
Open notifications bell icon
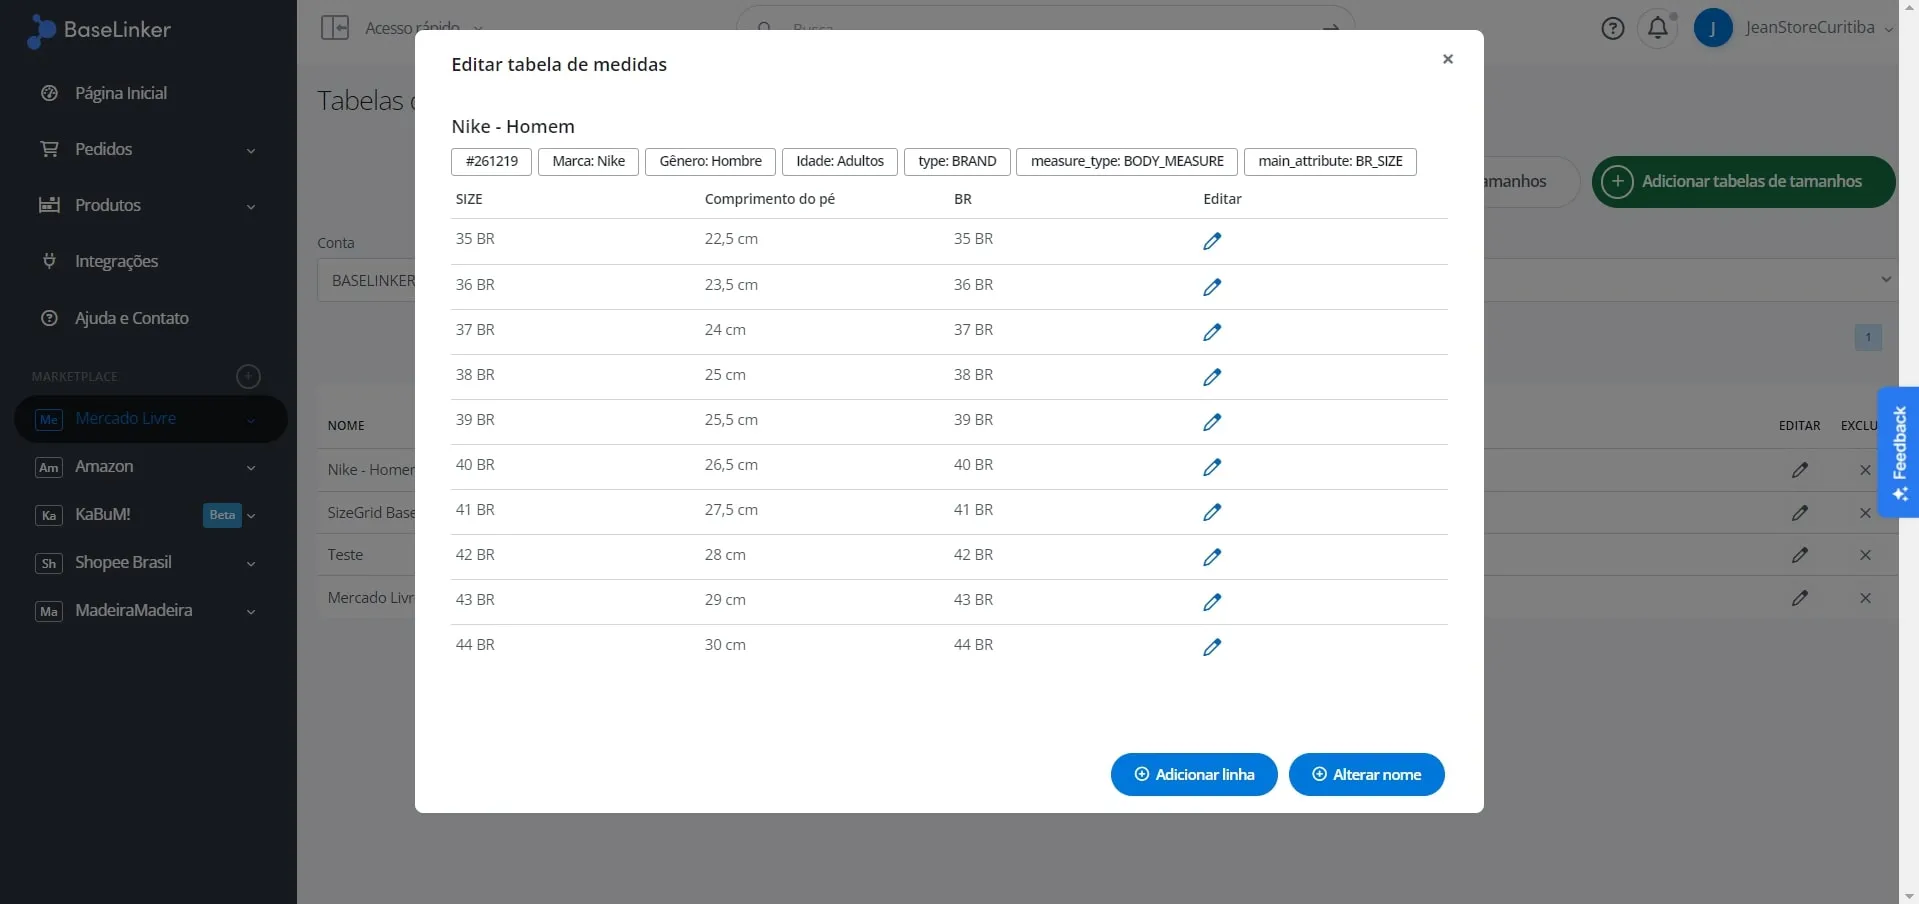click(1657, 28)
